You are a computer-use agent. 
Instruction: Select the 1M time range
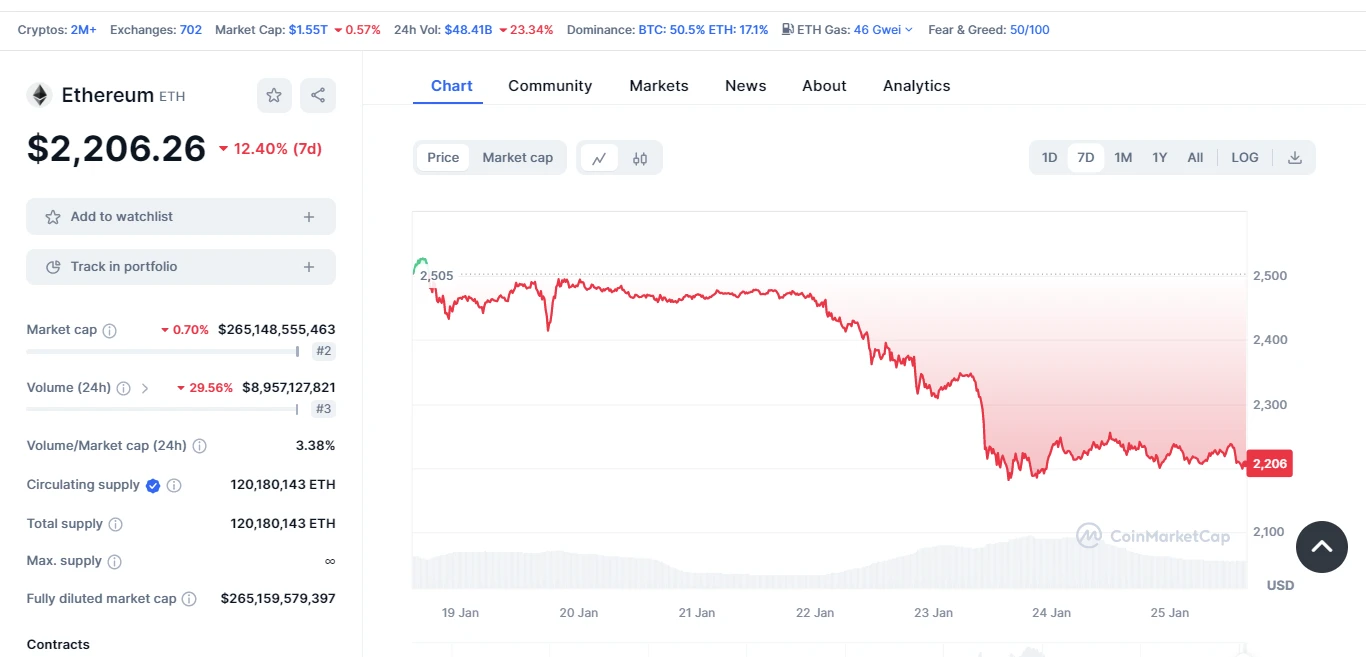pyautogui.click(x=1123, y=158)
